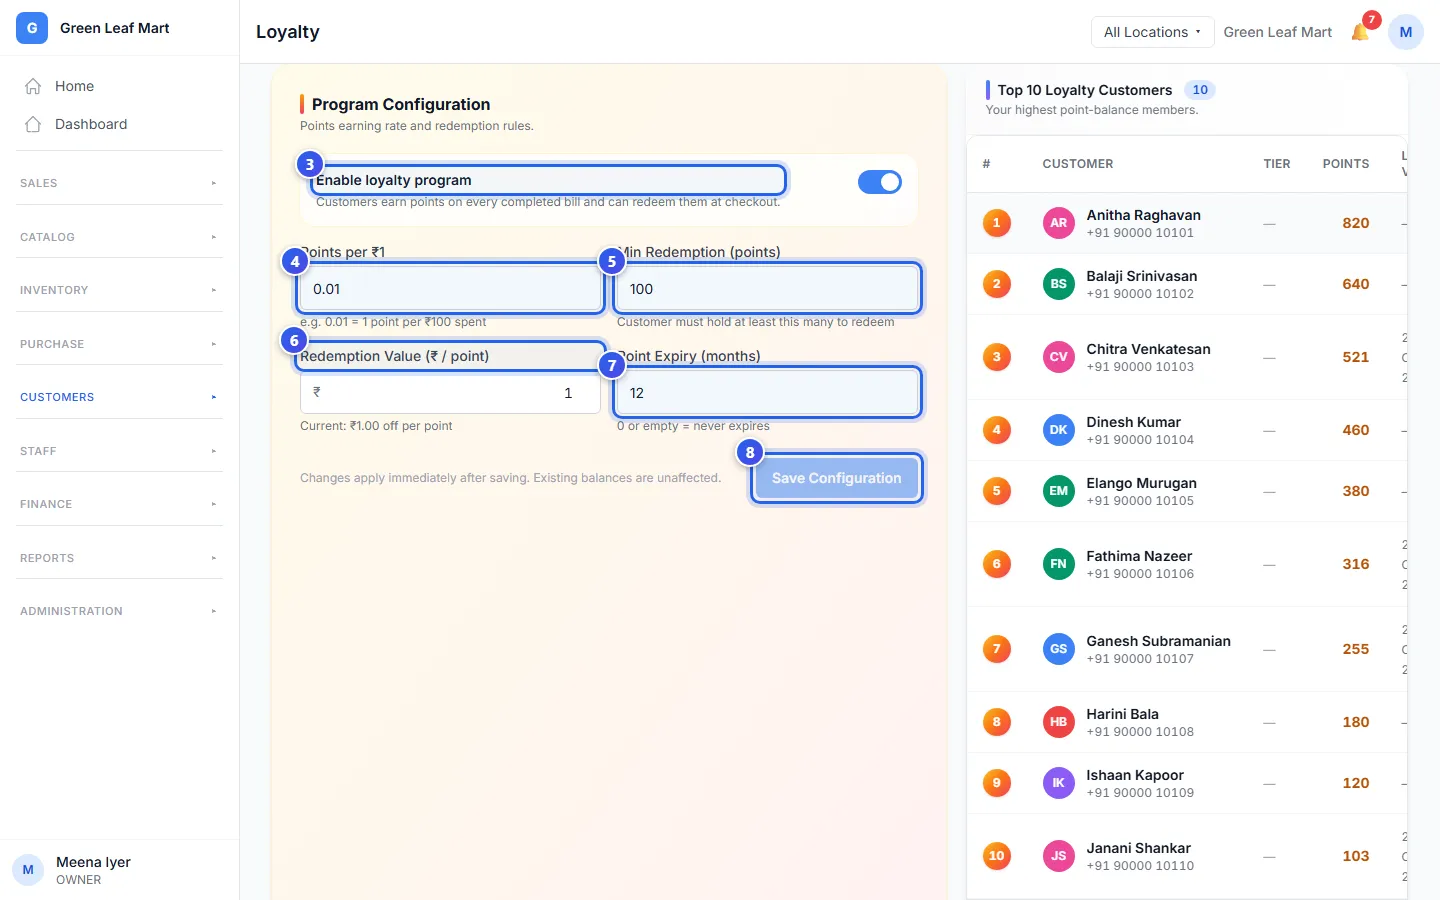The width and height of the screenshot is (1440, 900).
Task: Expand the Purchase sidebar section
Action: [x=119, y=344]
